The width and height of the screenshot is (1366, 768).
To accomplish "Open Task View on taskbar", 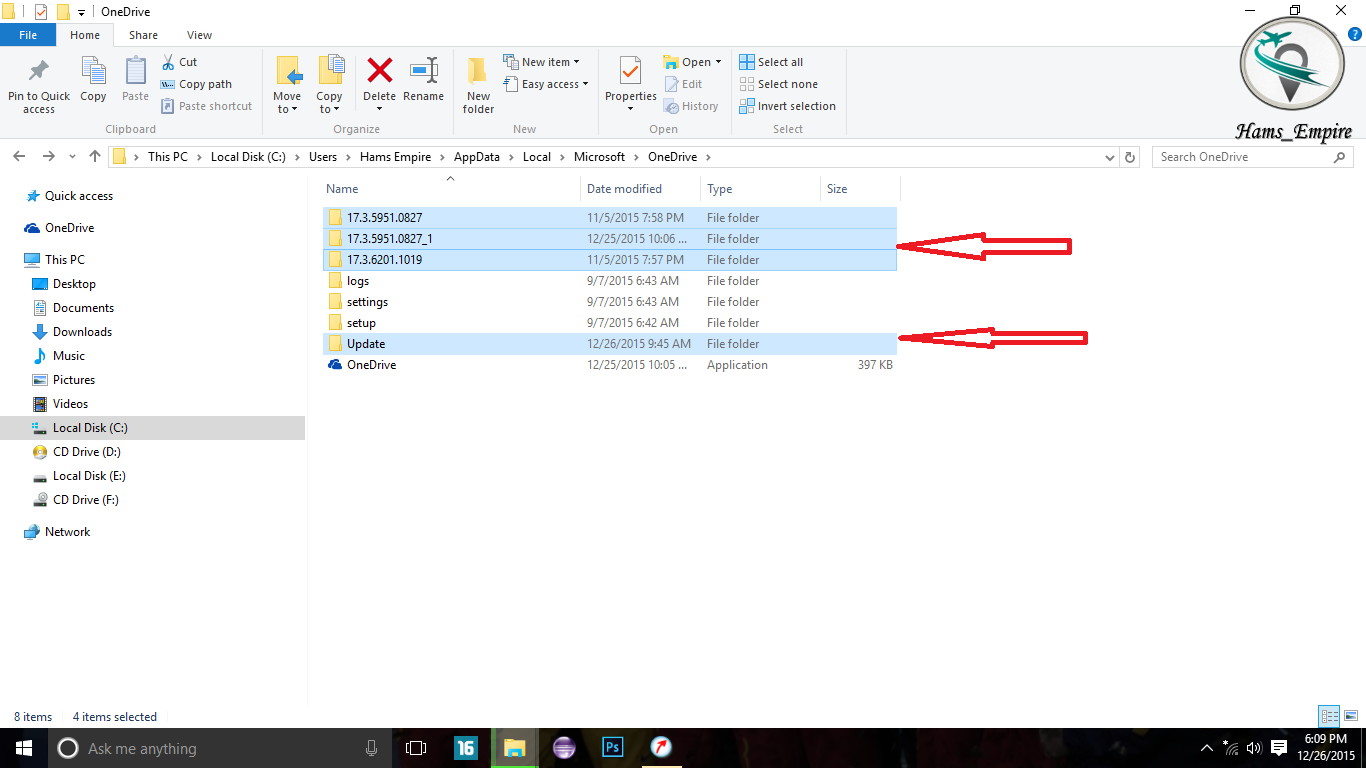I will [x=416, y=748].
